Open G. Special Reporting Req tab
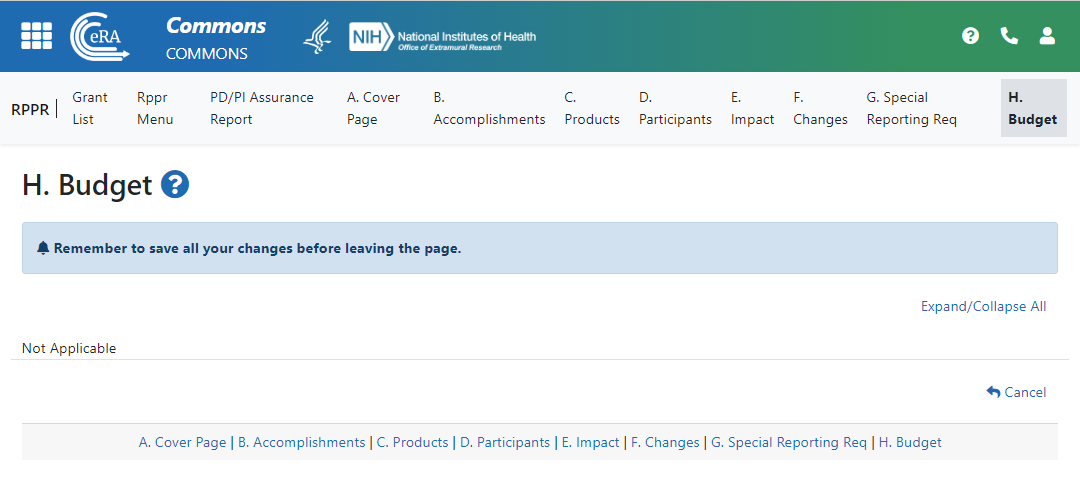 tap(911, 108)
